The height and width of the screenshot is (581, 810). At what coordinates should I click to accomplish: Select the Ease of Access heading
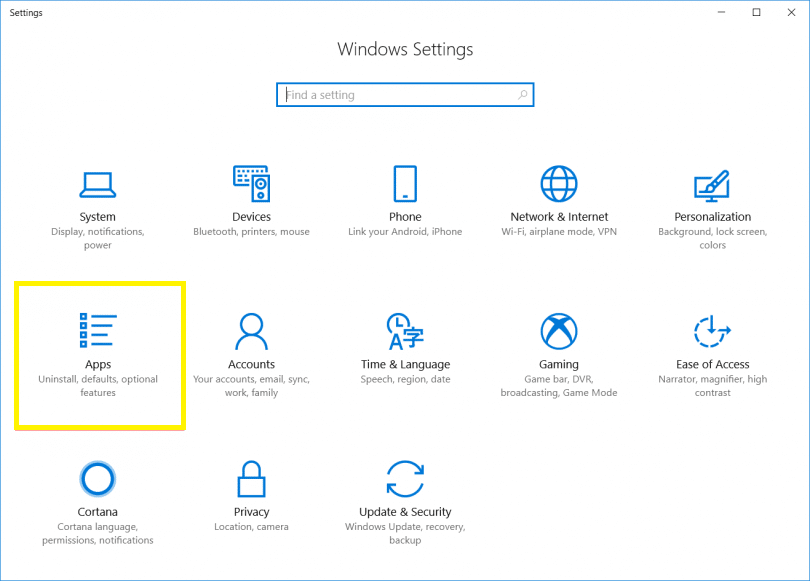(x=712, y=365)
